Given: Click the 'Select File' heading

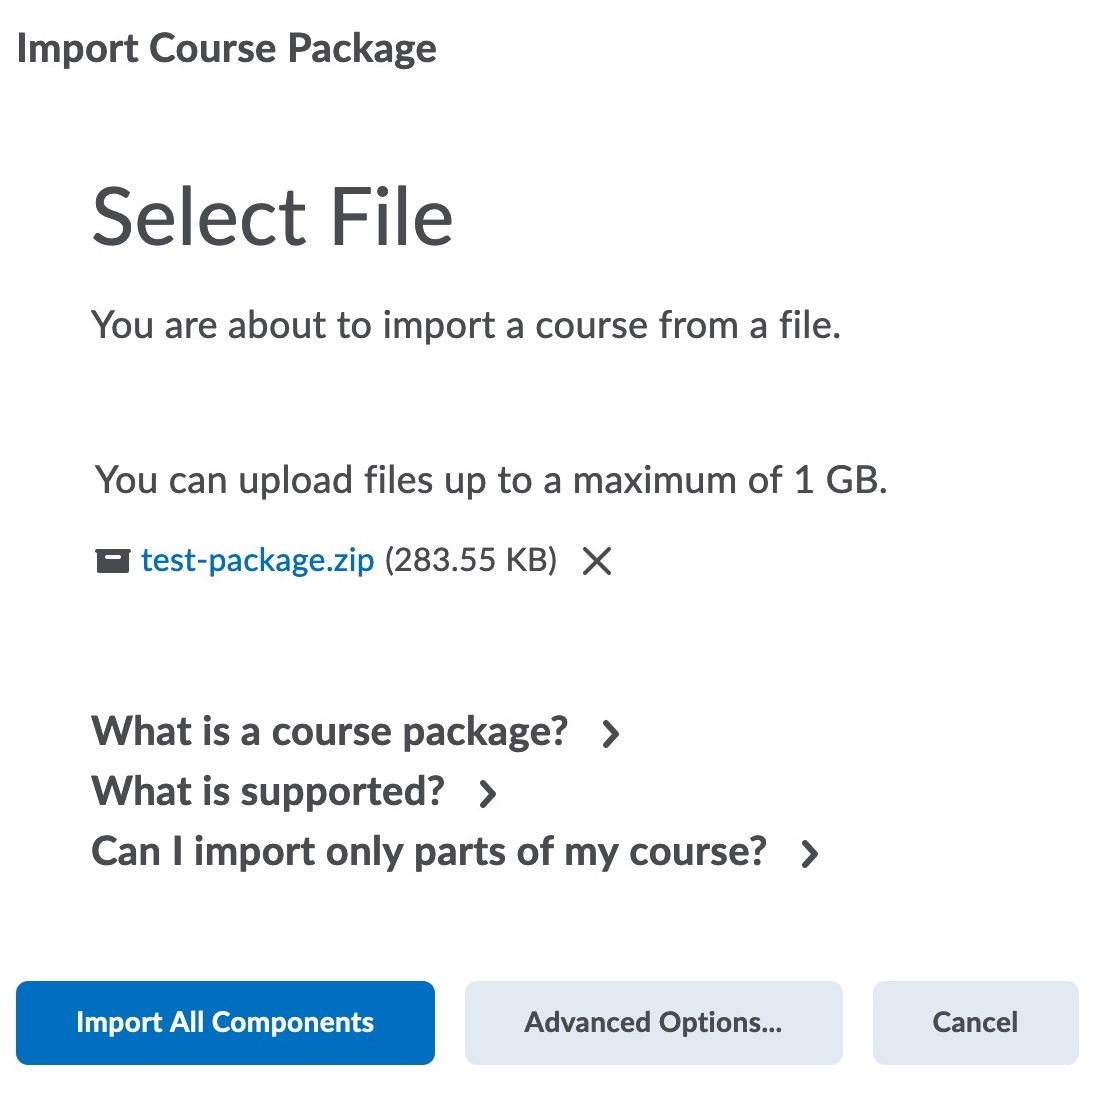Looking at the screenshot, I should (272, 217).
